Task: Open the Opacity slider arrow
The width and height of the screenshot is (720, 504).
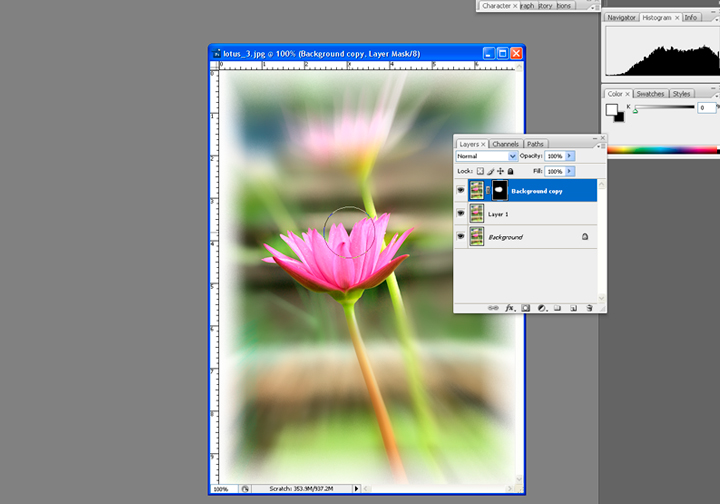Action: [x=570, y=157]
